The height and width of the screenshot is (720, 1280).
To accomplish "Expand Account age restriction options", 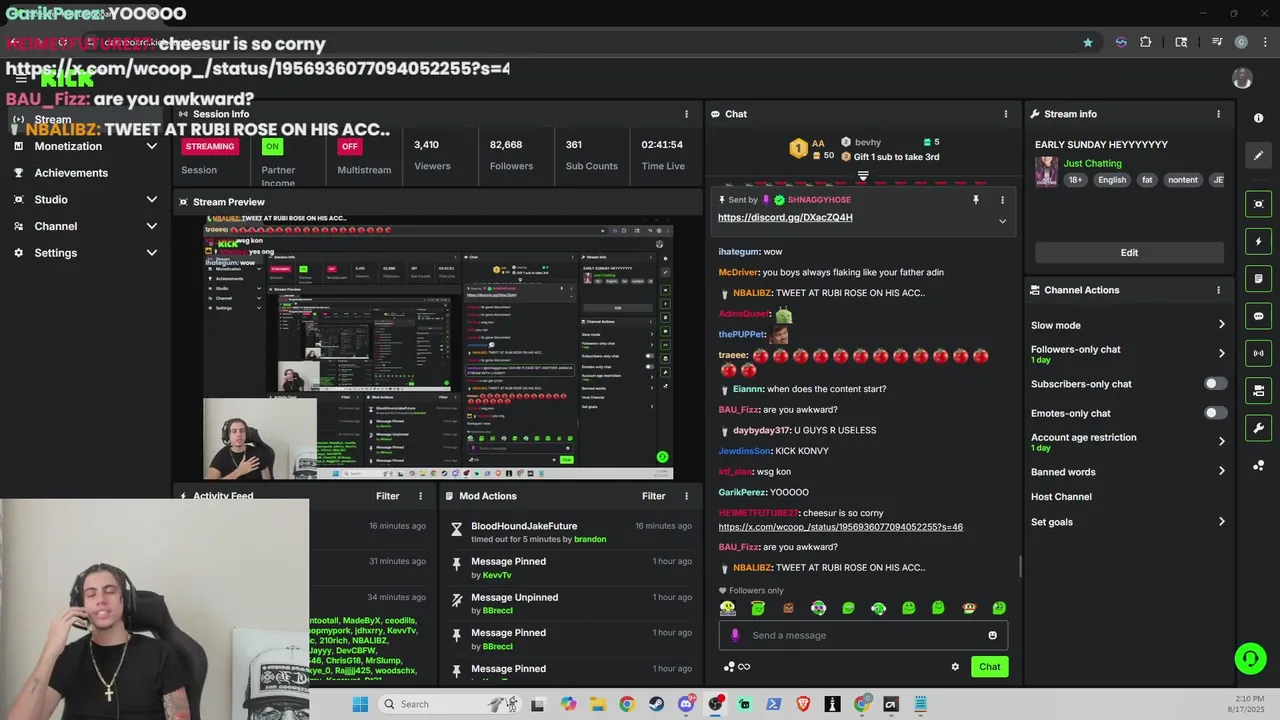I will click(x=1221, y=441).
